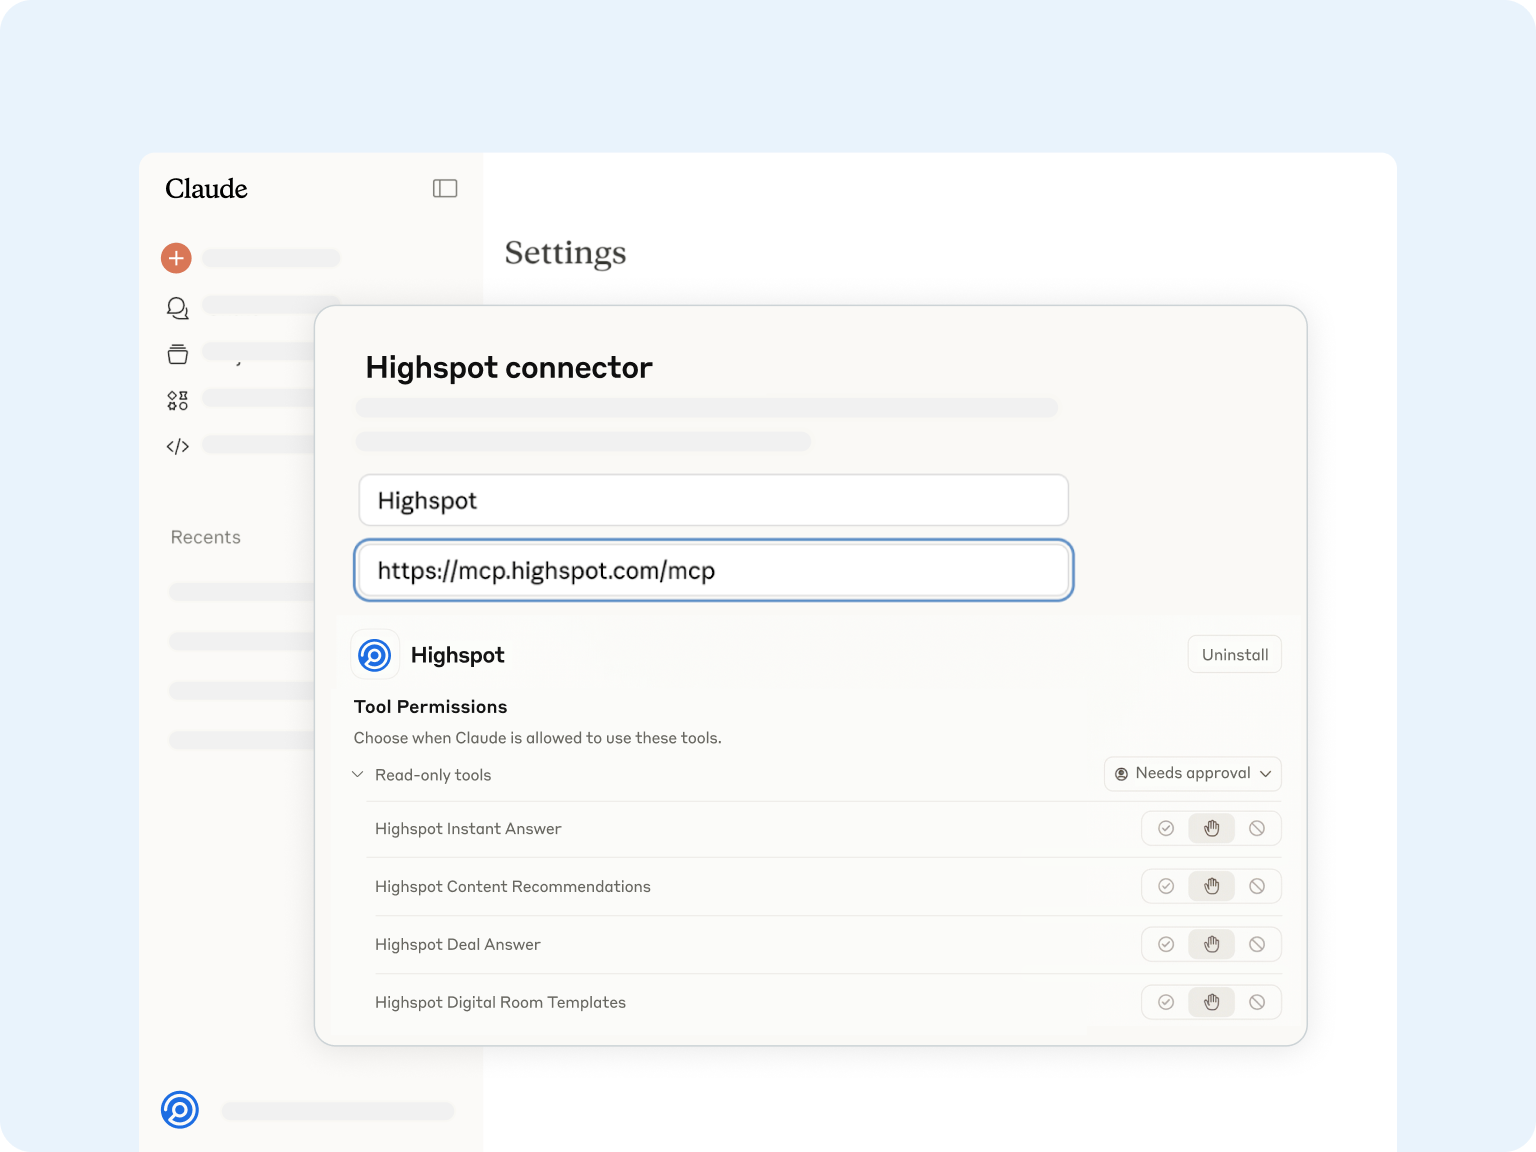Block the Highspot Instant Answer tool
Screen dimensions: 1536x1152
[x=1257, y=828]
